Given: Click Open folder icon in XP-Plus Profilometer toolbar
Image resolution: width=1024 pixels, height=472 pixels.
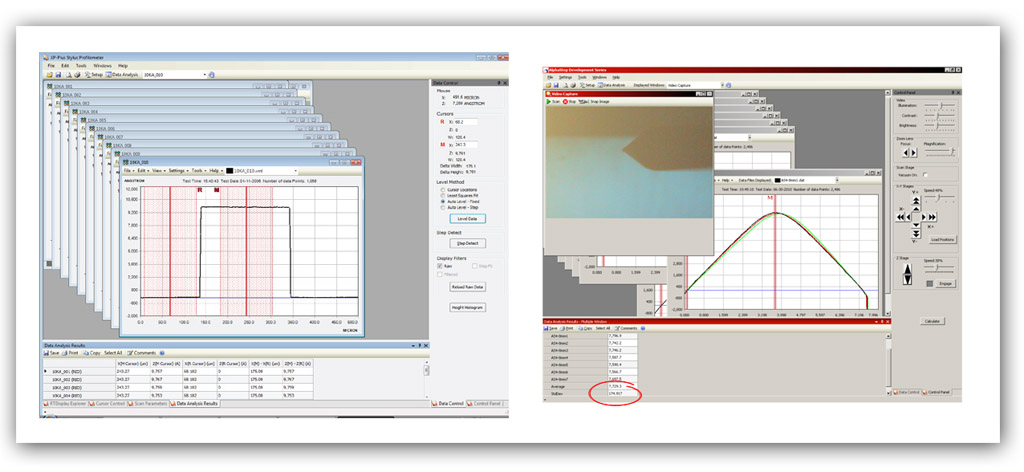Looking at the screenshot, I should (x=50, y=74).
